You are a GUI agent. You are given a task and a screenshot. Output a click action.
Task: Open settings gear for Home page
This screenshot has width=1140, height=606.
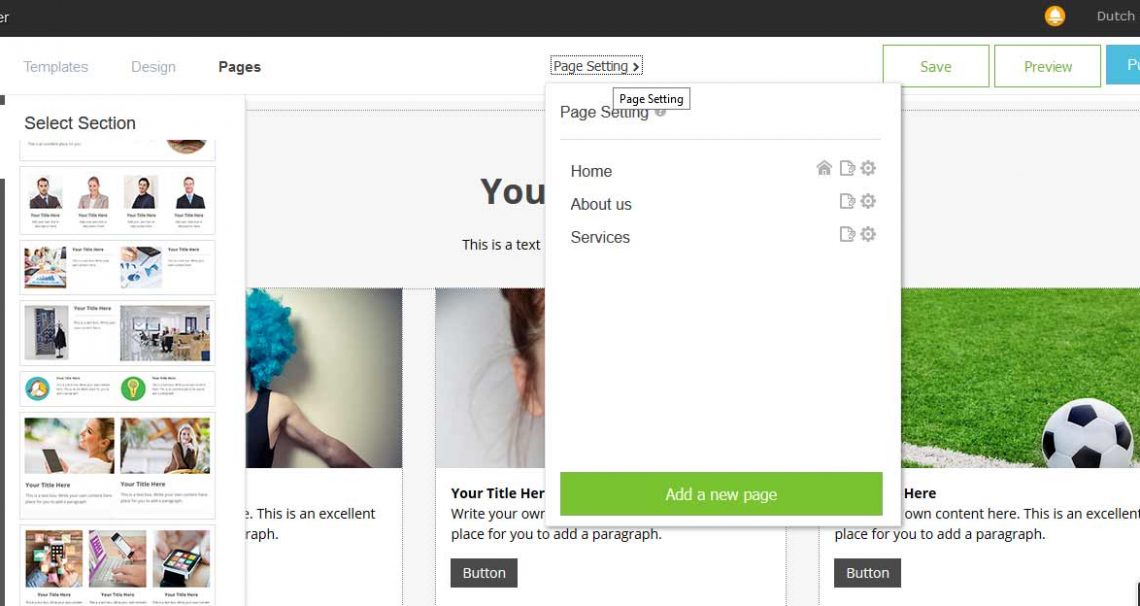(868, 169)
